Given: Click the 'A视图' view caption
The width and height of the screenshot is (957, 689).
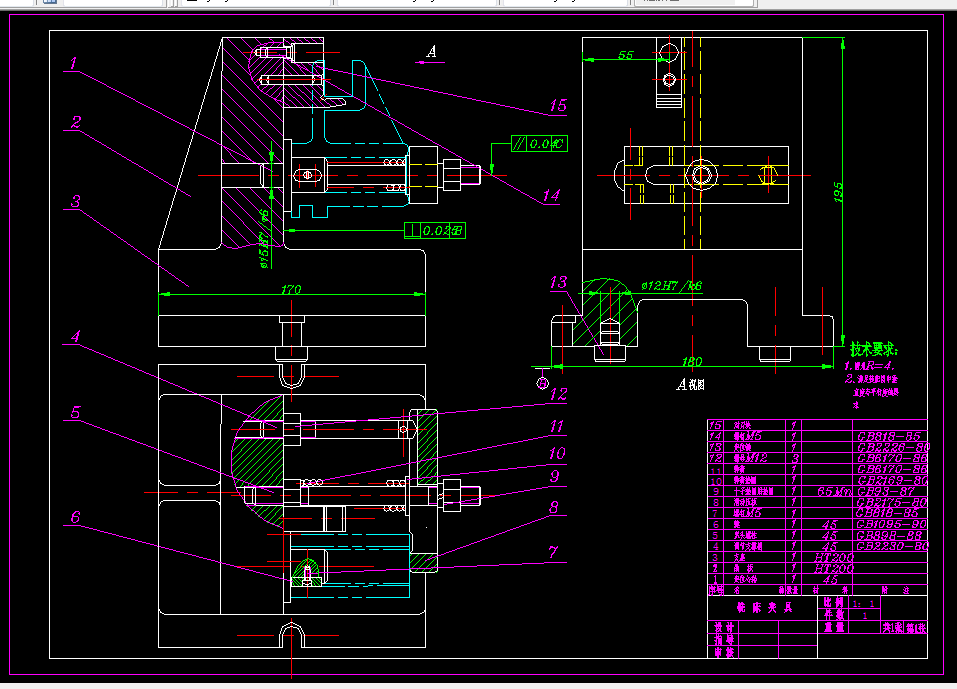Looking at the screenshot, I should click(690, 384).
